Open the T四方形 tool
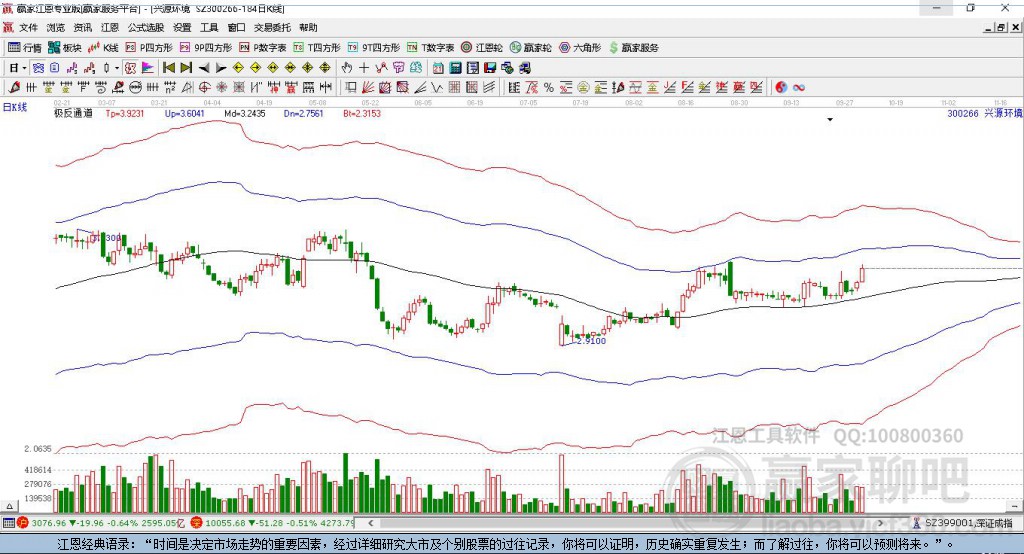The height and width of the screenshot is (554, 1024). [317, 48]
